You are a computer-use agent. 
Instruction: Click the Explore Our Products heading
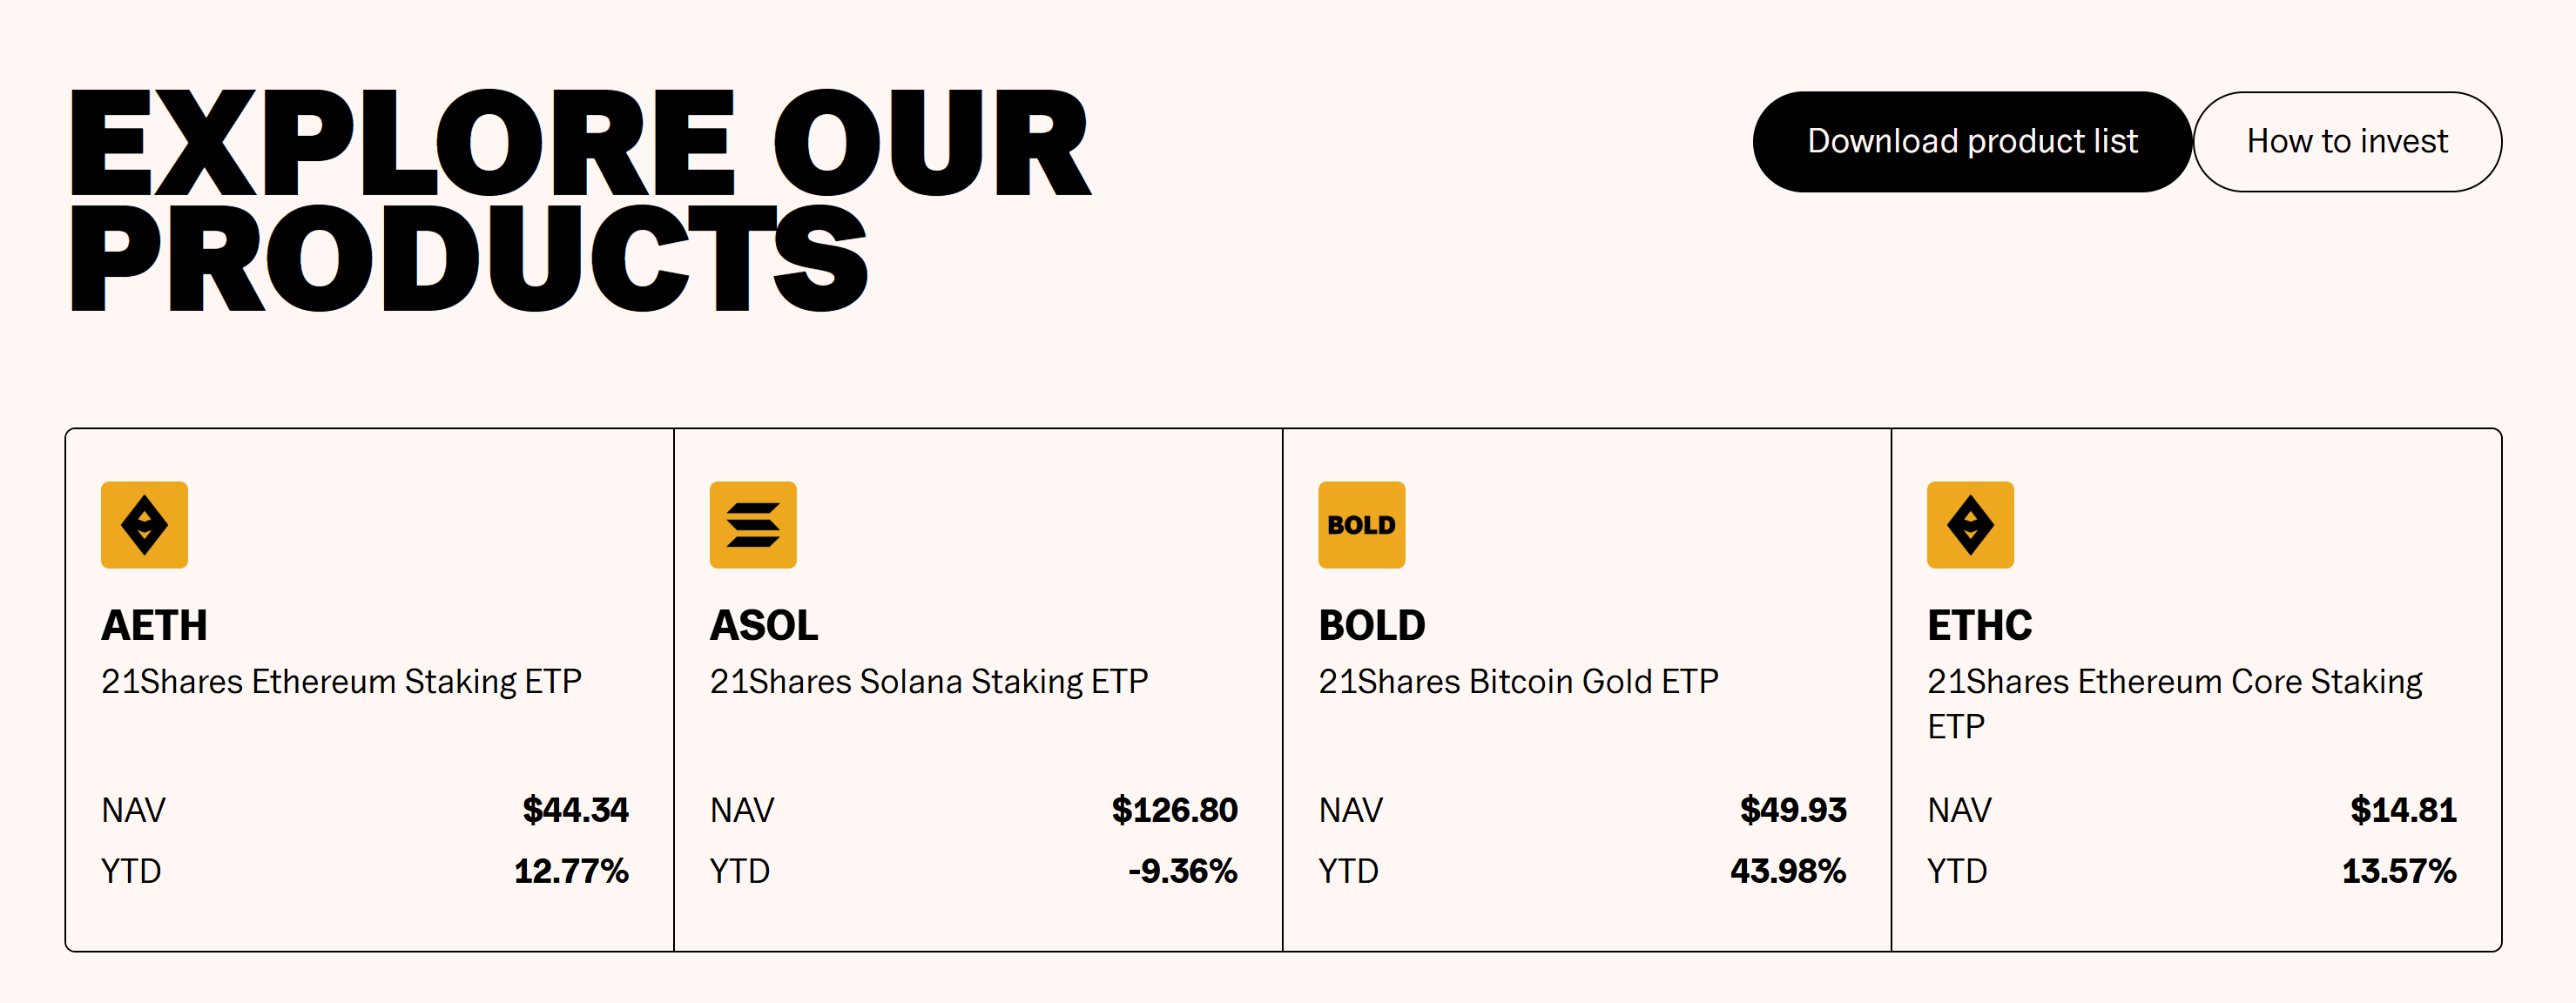tap(580, 200)
